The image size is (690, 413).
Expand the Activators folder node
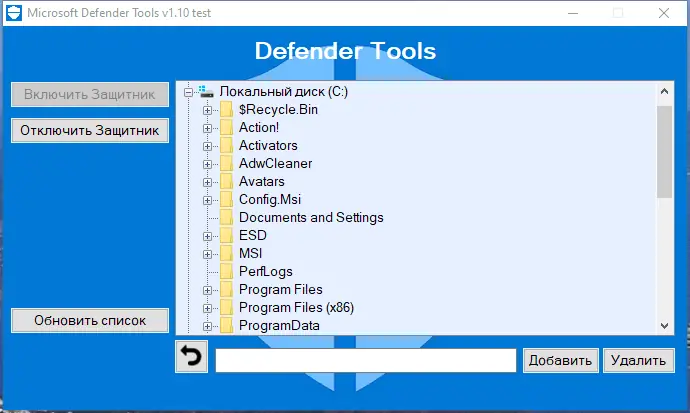(x=207, y=146)
